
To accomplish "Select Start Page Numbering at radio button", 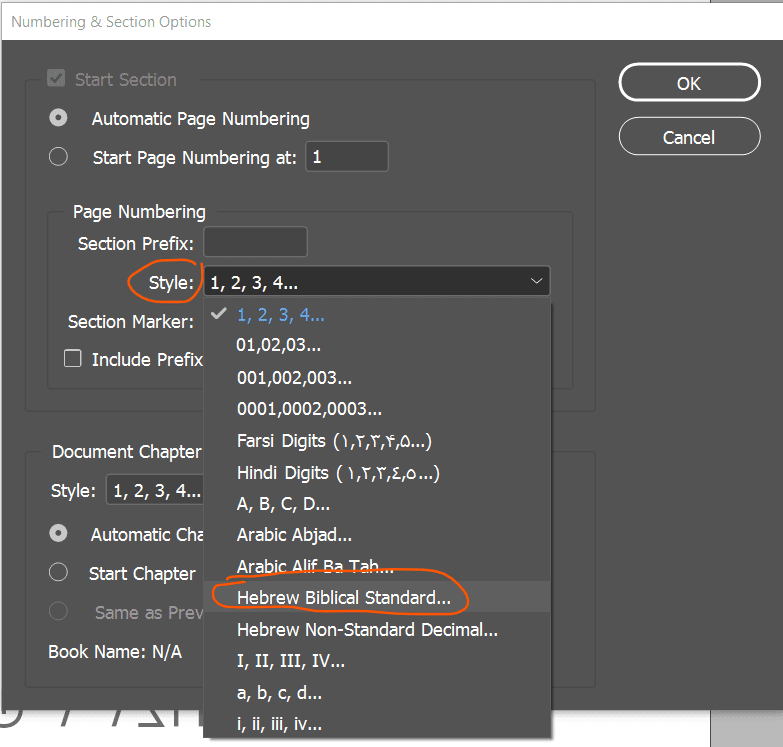I will [x=60, y=157].
